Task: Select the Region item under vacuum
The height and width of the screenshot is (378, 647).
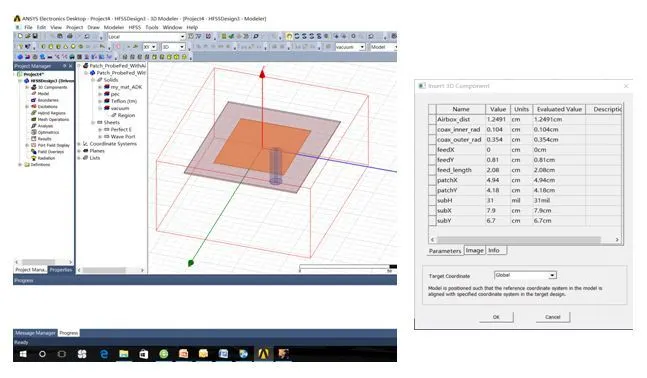Action: [x=126, y=115]
